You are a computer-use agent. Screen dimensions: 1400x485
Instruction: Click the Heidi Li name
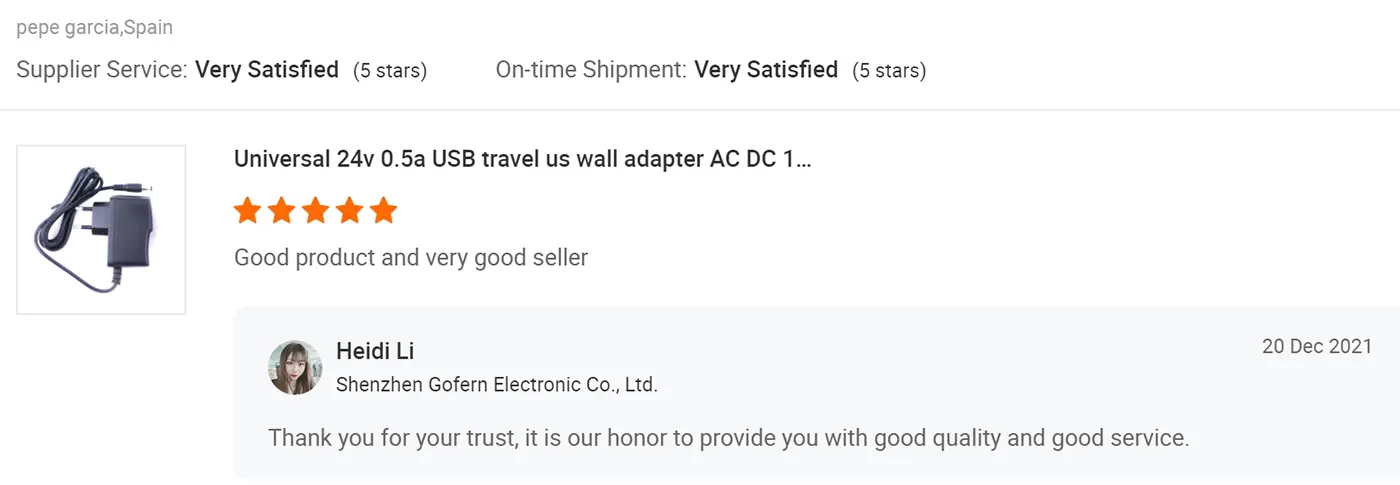[375, 351]
